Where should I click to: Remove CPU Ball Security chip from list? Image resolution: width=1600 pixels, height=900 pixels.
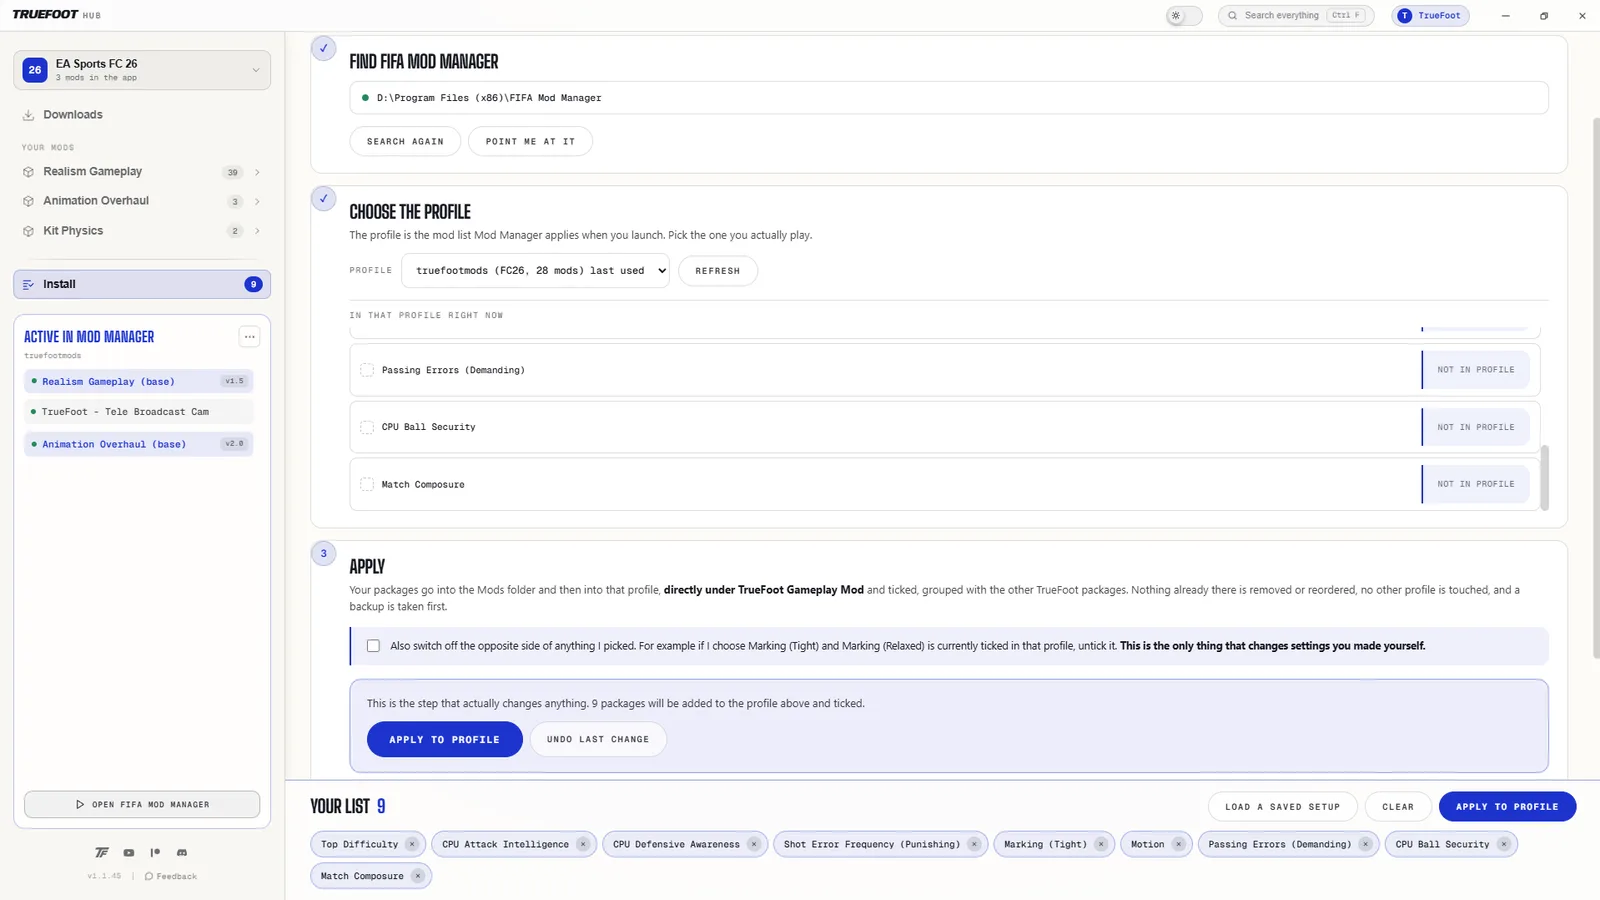[1503, 844]
